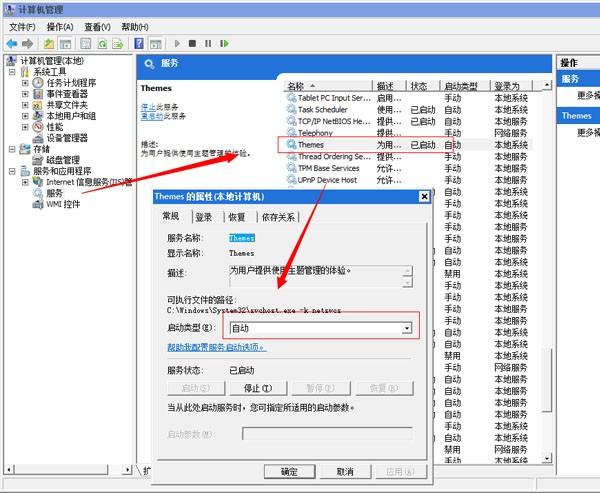Viewport: 600px width, 493px height.
Task: Open the 操作(A) menu
Action: [59, 27]
